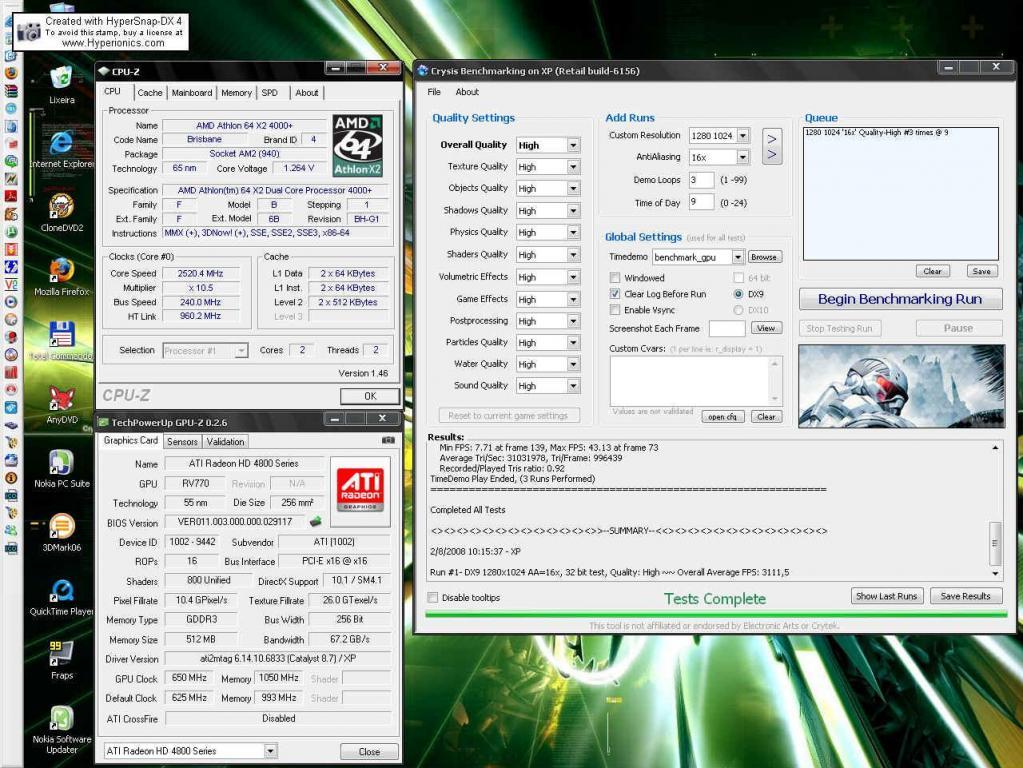Open the Overall Quality dropdown
The height and width of the screenshot is (768, 1023).
(573, 146)
